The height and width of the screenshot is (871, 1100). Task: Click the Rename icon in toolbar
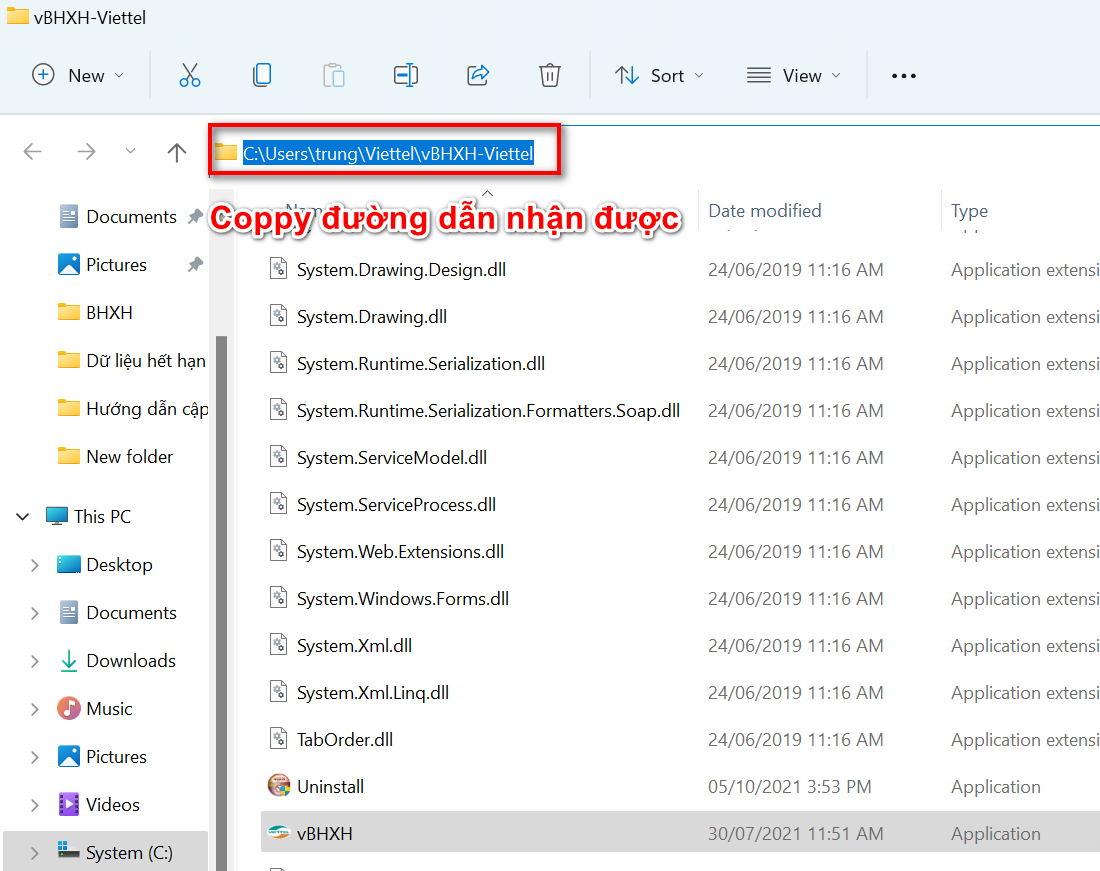405,75
